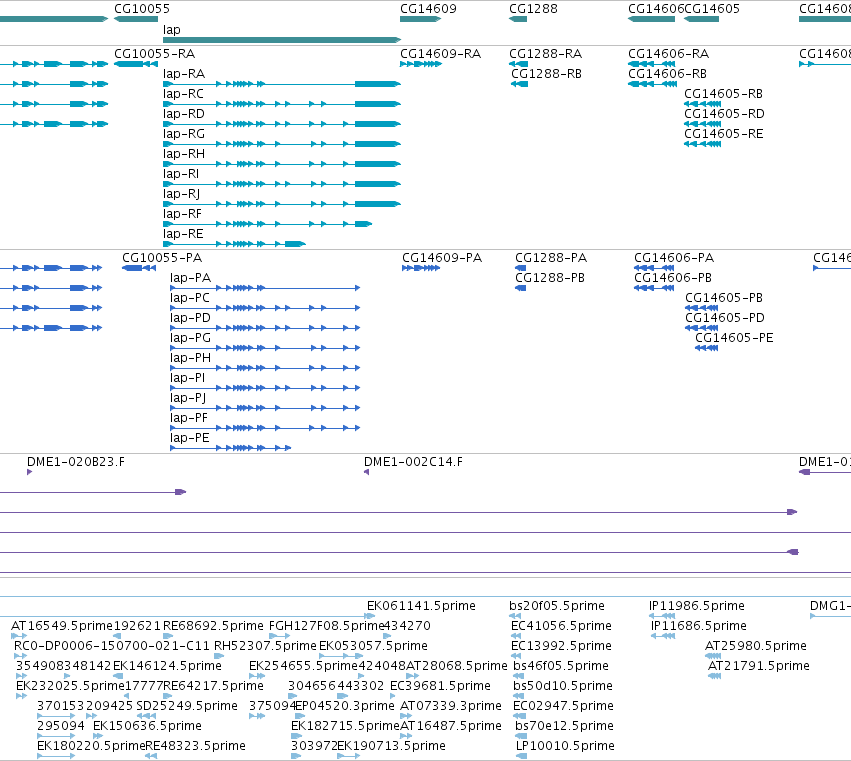Select the lap-PI protein label
Viewport: 851px width, 761px height.
[x=187, y=378]
